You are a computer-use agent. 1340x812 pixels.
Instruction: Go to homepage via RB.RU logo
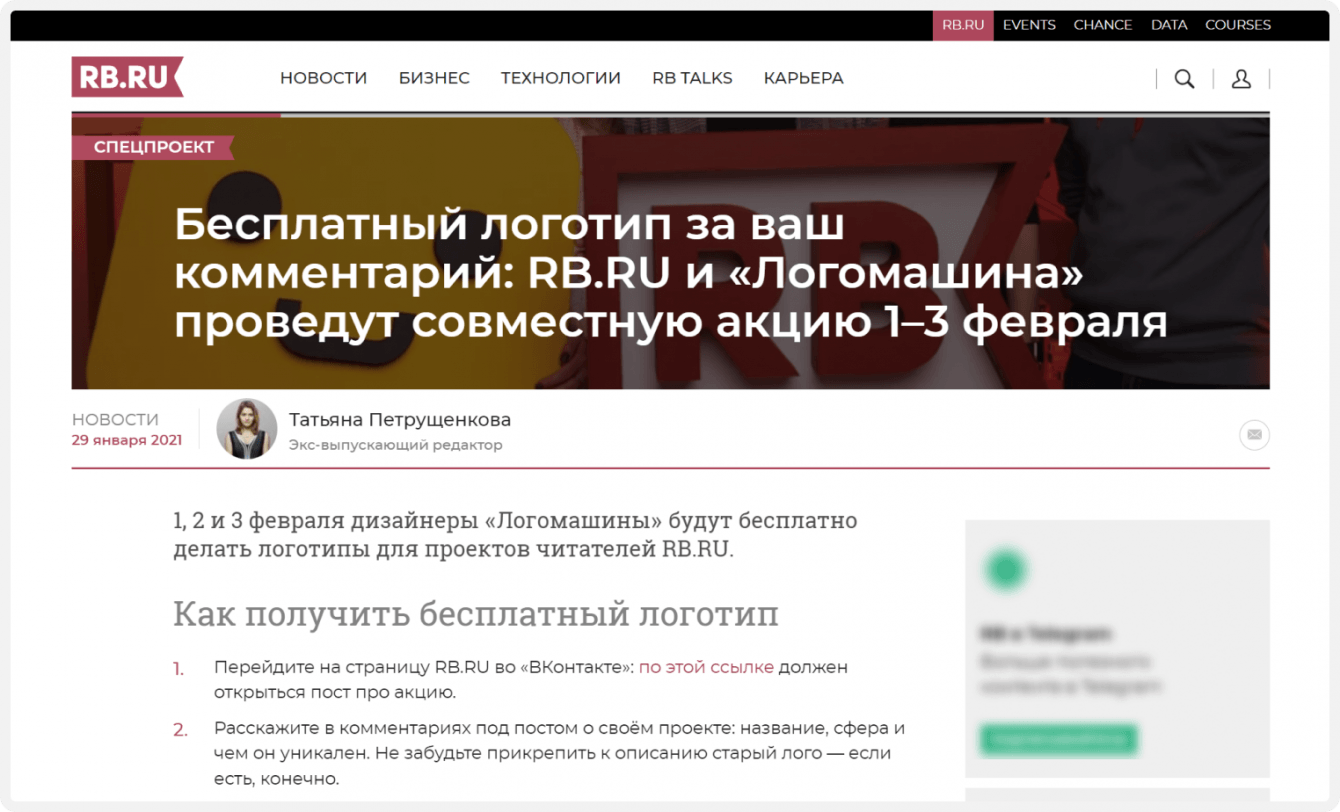pos(127,77)
